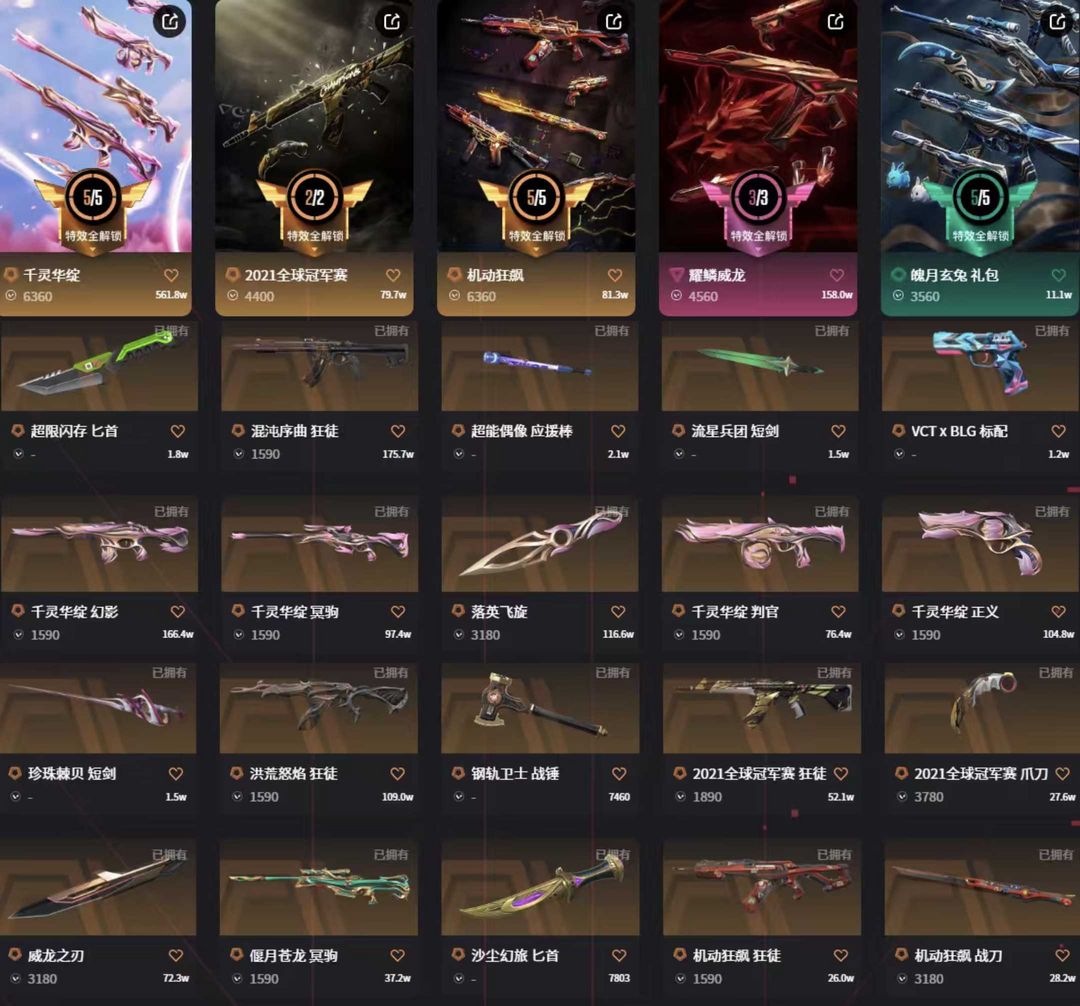Expand price chevron for 钢轨卫士 战锤
This screenshot has width=1080, height=1006.
coord(459,797)
